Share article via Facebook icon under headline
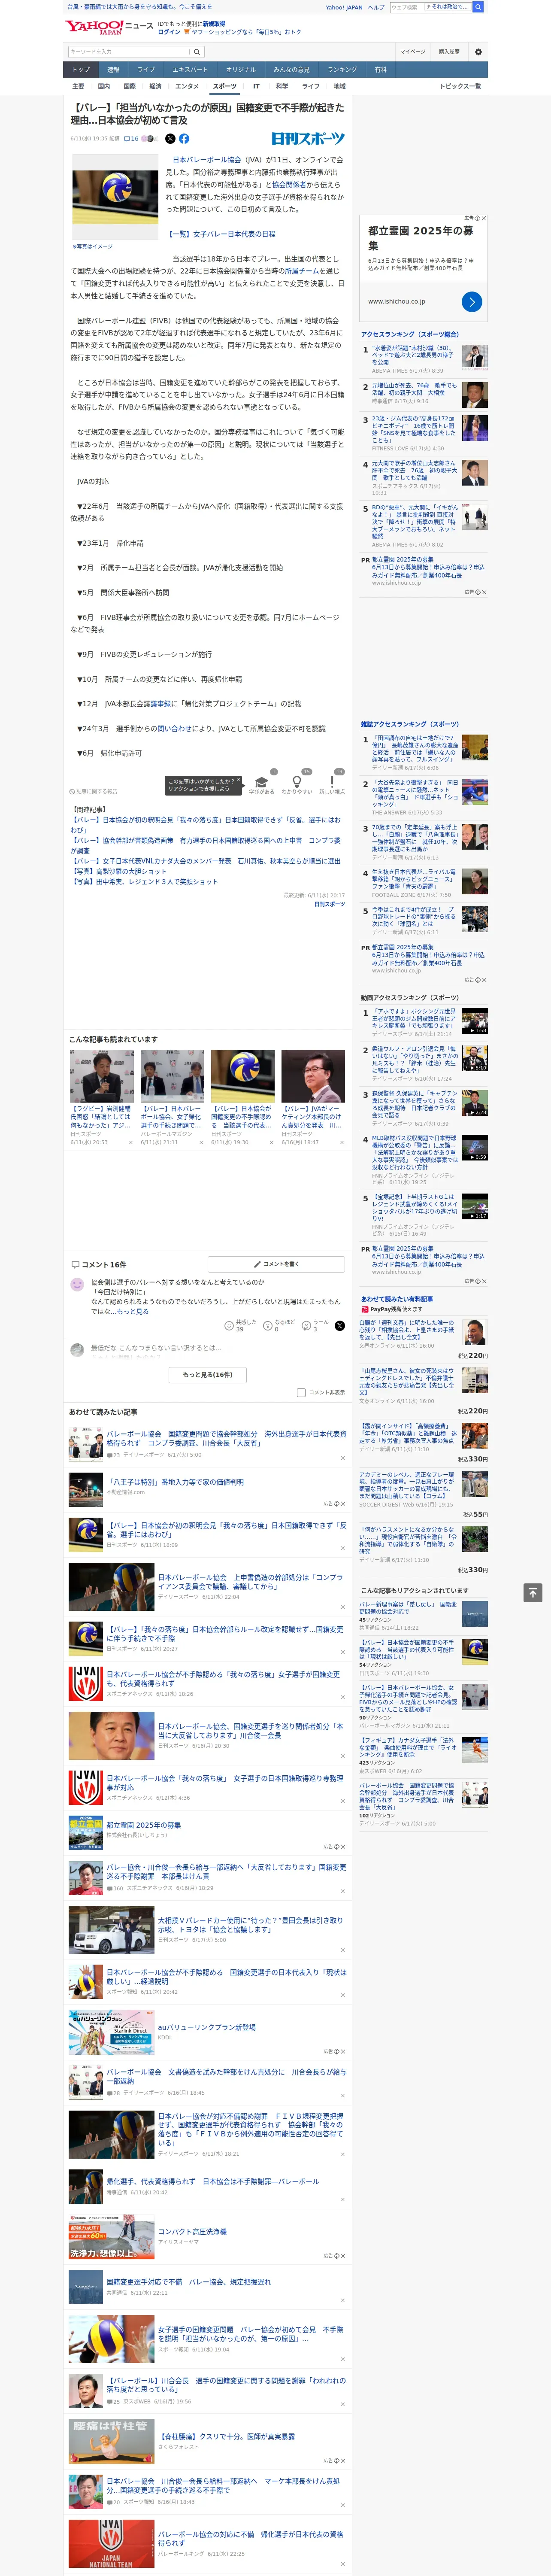 184,139
